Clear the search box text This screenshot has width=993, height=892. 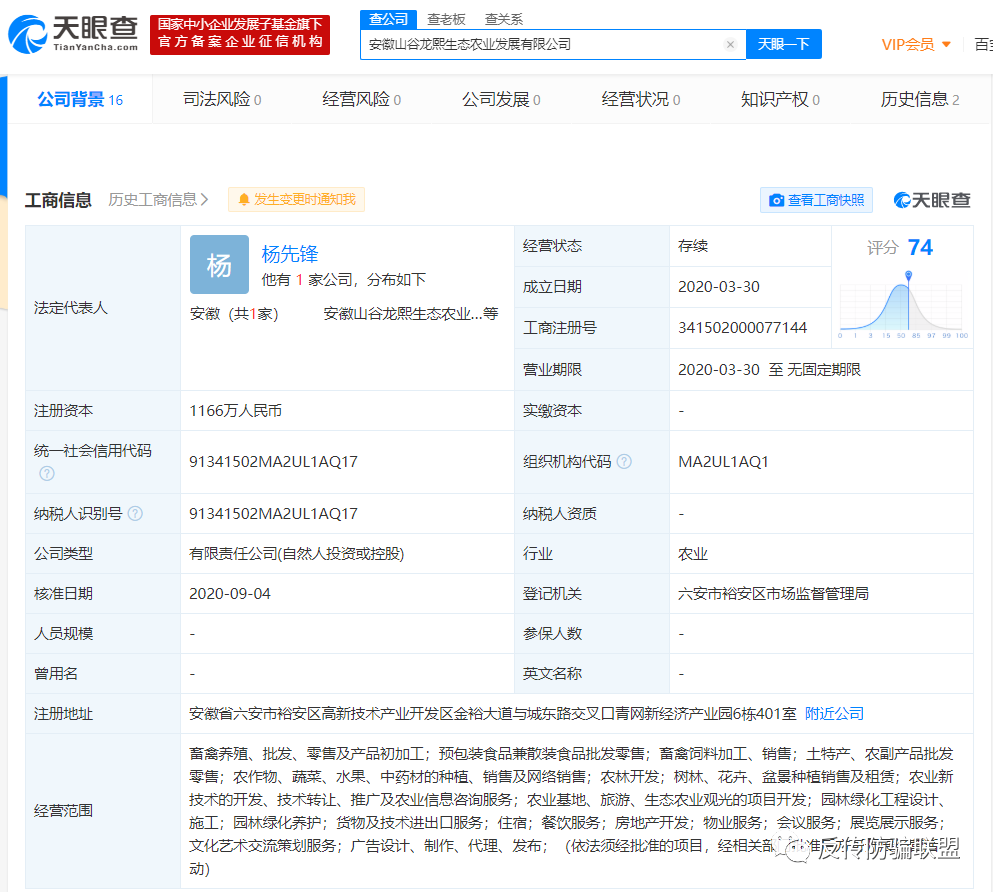tap(730, 44)
